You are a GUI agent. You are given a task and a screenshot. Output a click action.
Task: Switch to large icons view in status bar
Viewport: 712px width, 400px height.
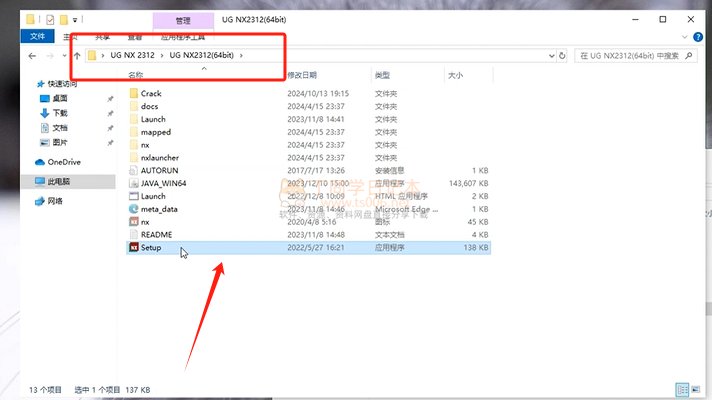(697, 389)
